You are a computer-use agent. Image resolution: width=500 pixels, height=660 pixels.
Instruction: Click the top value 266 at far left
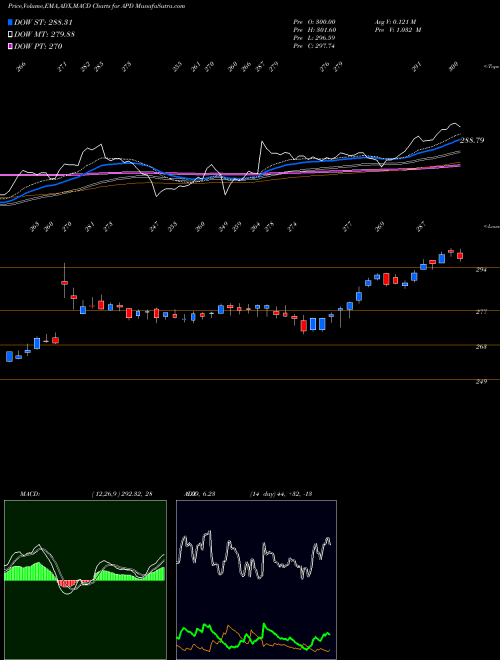[x=21, y=67]
